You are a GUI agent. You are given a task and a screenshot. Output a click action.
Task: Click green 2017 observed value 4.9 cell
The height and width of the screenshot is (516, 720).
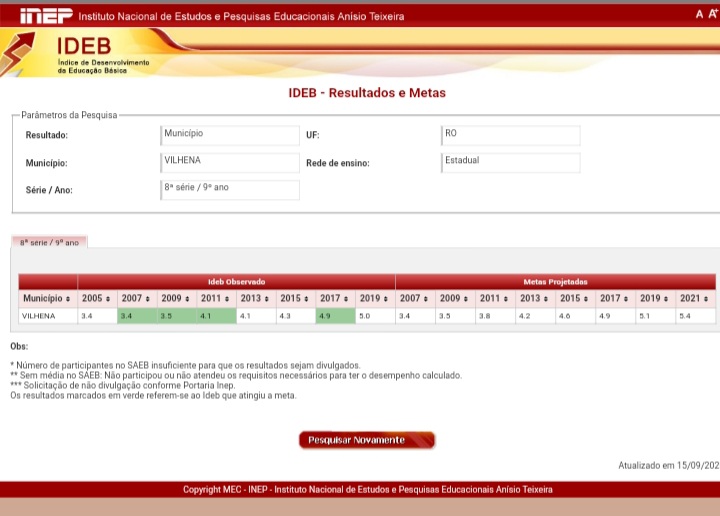click(335, 316)
